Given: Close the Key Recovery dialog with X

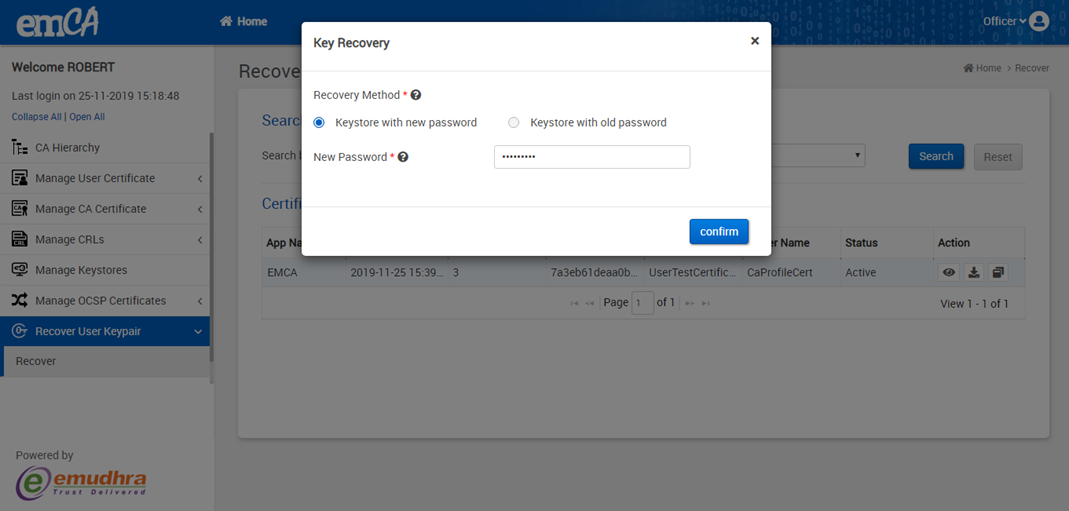Looking at the screenshot, I should pos(755,41).
